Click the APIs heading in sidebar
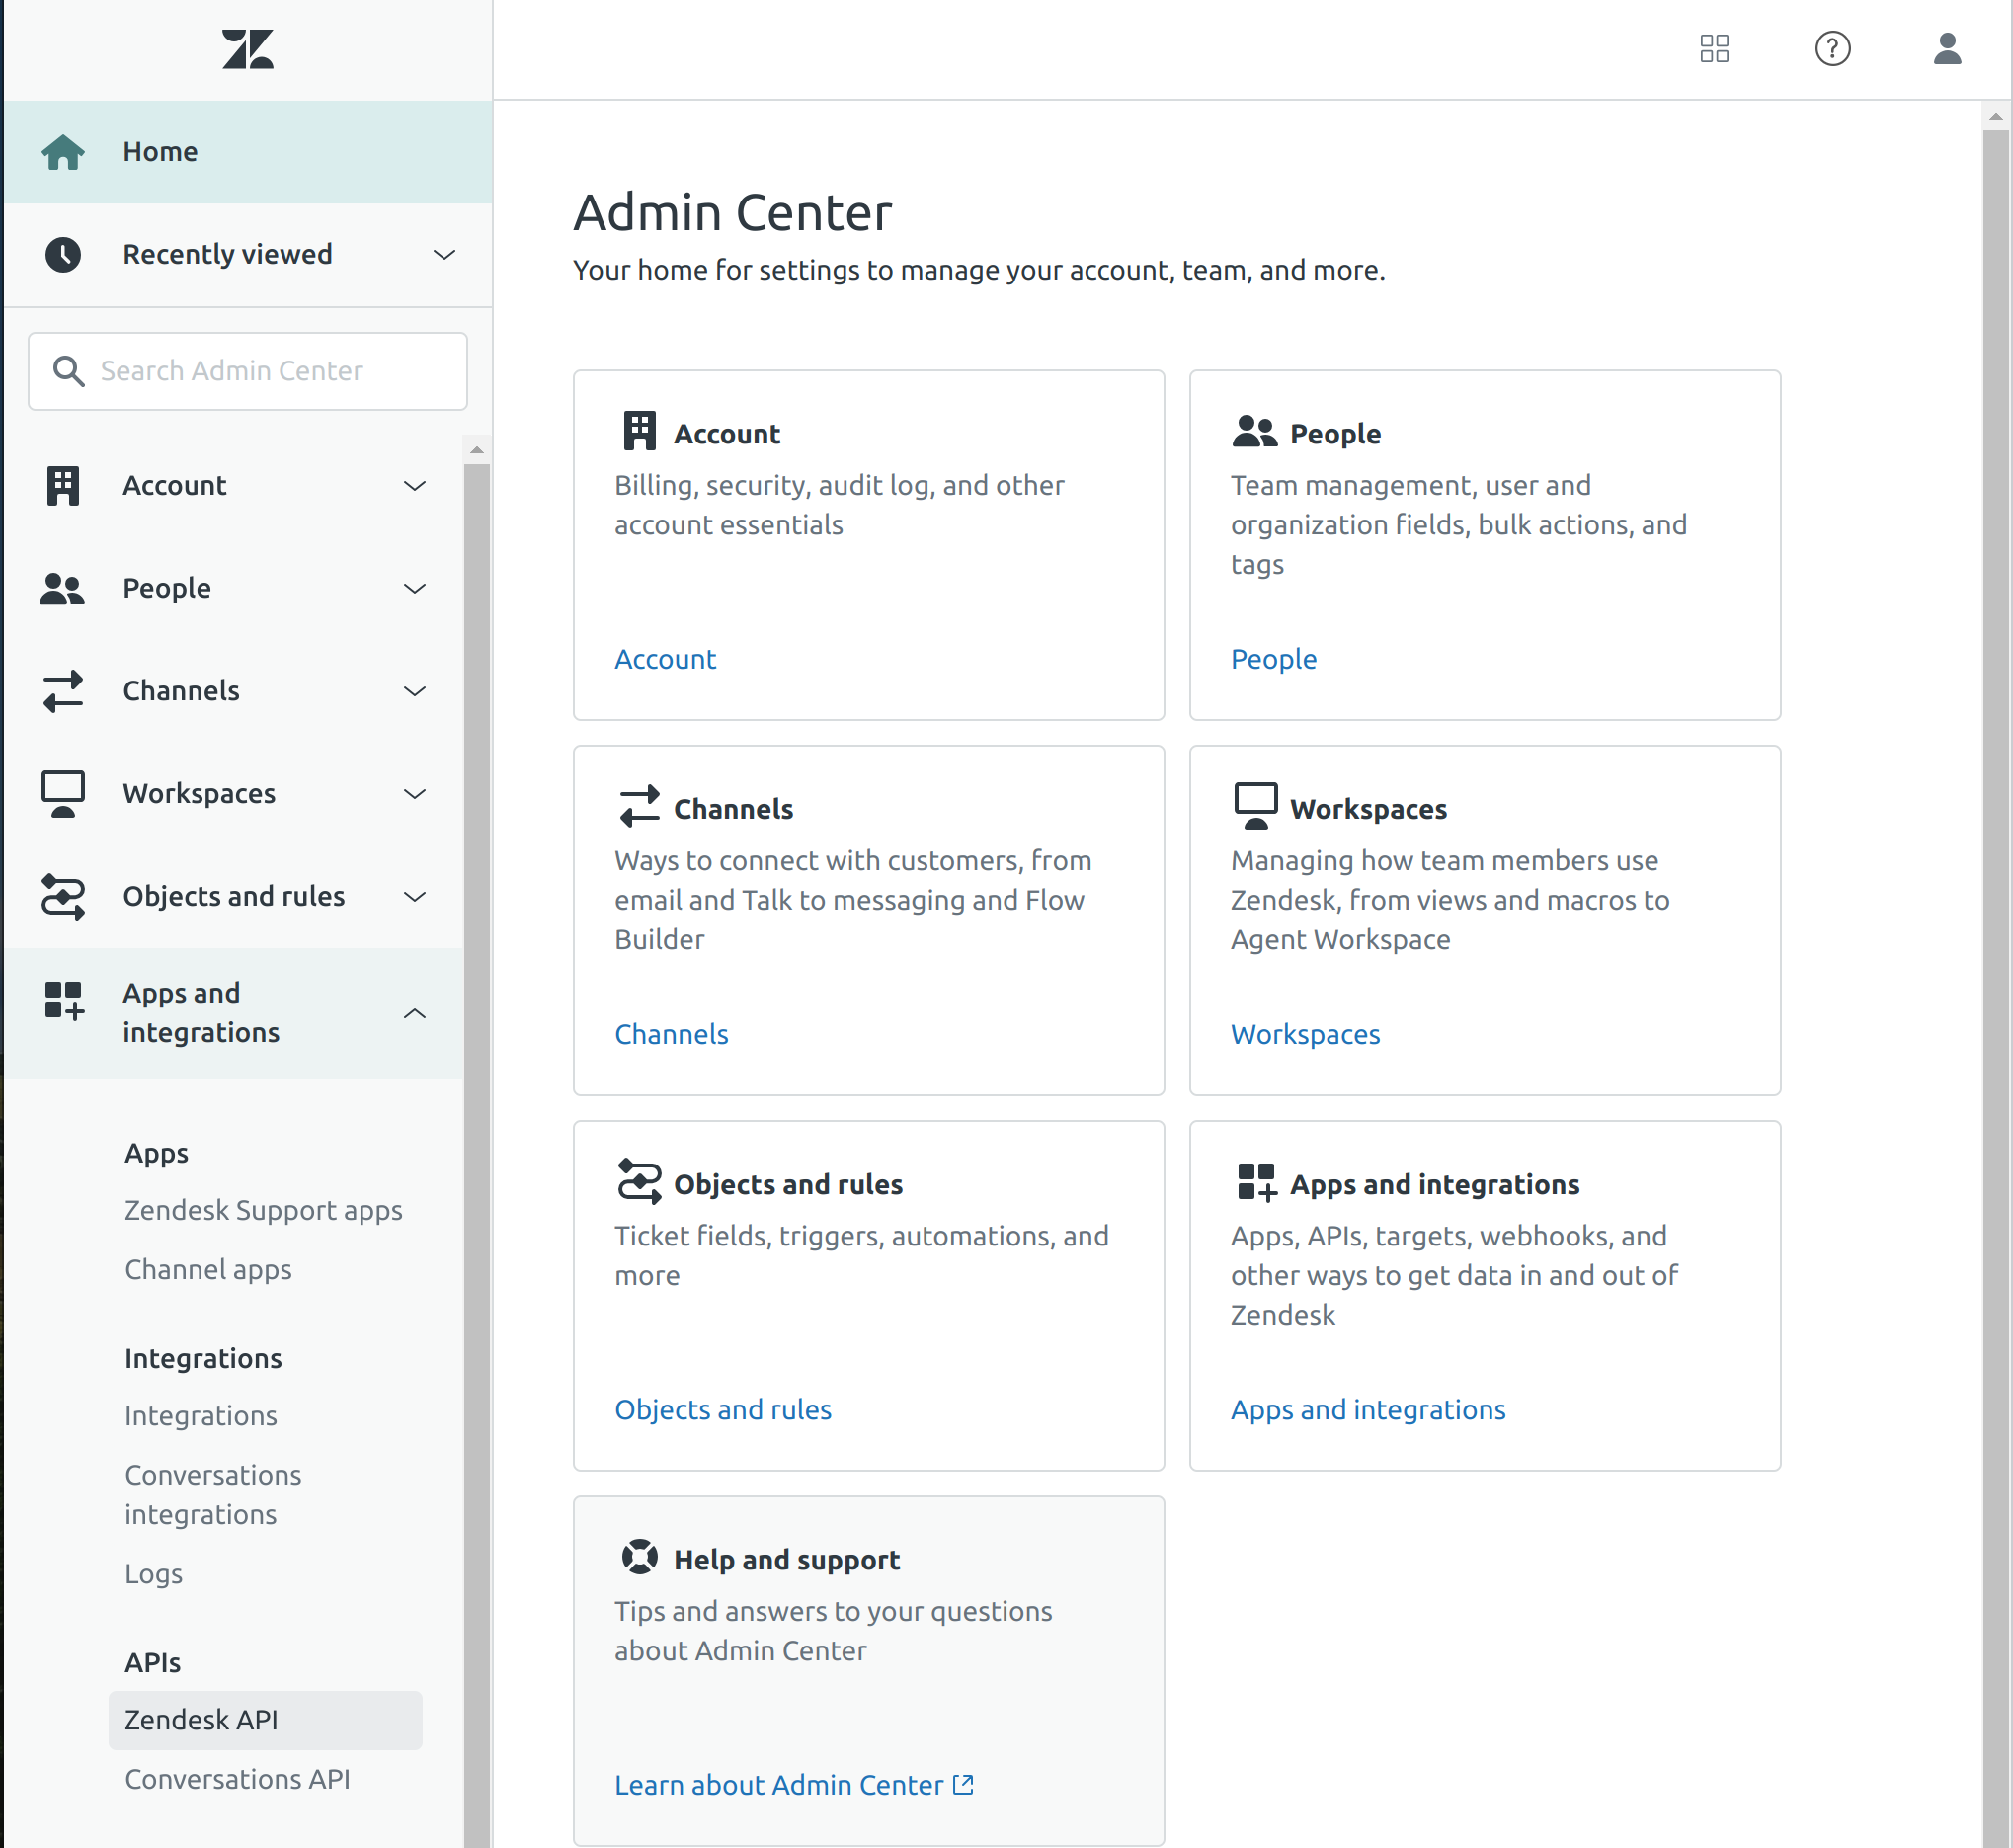 (152, 1662)
